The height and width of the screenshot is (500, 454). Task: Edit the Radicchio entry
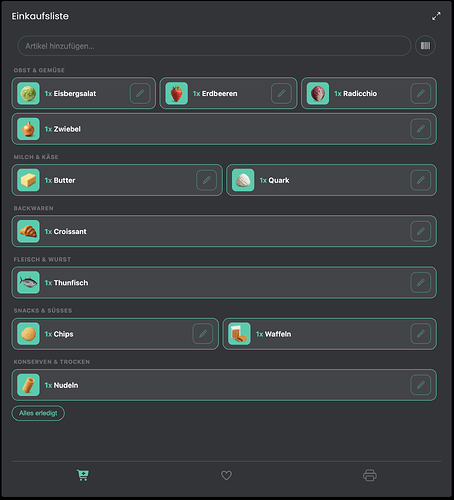click(x=421, y=93)
